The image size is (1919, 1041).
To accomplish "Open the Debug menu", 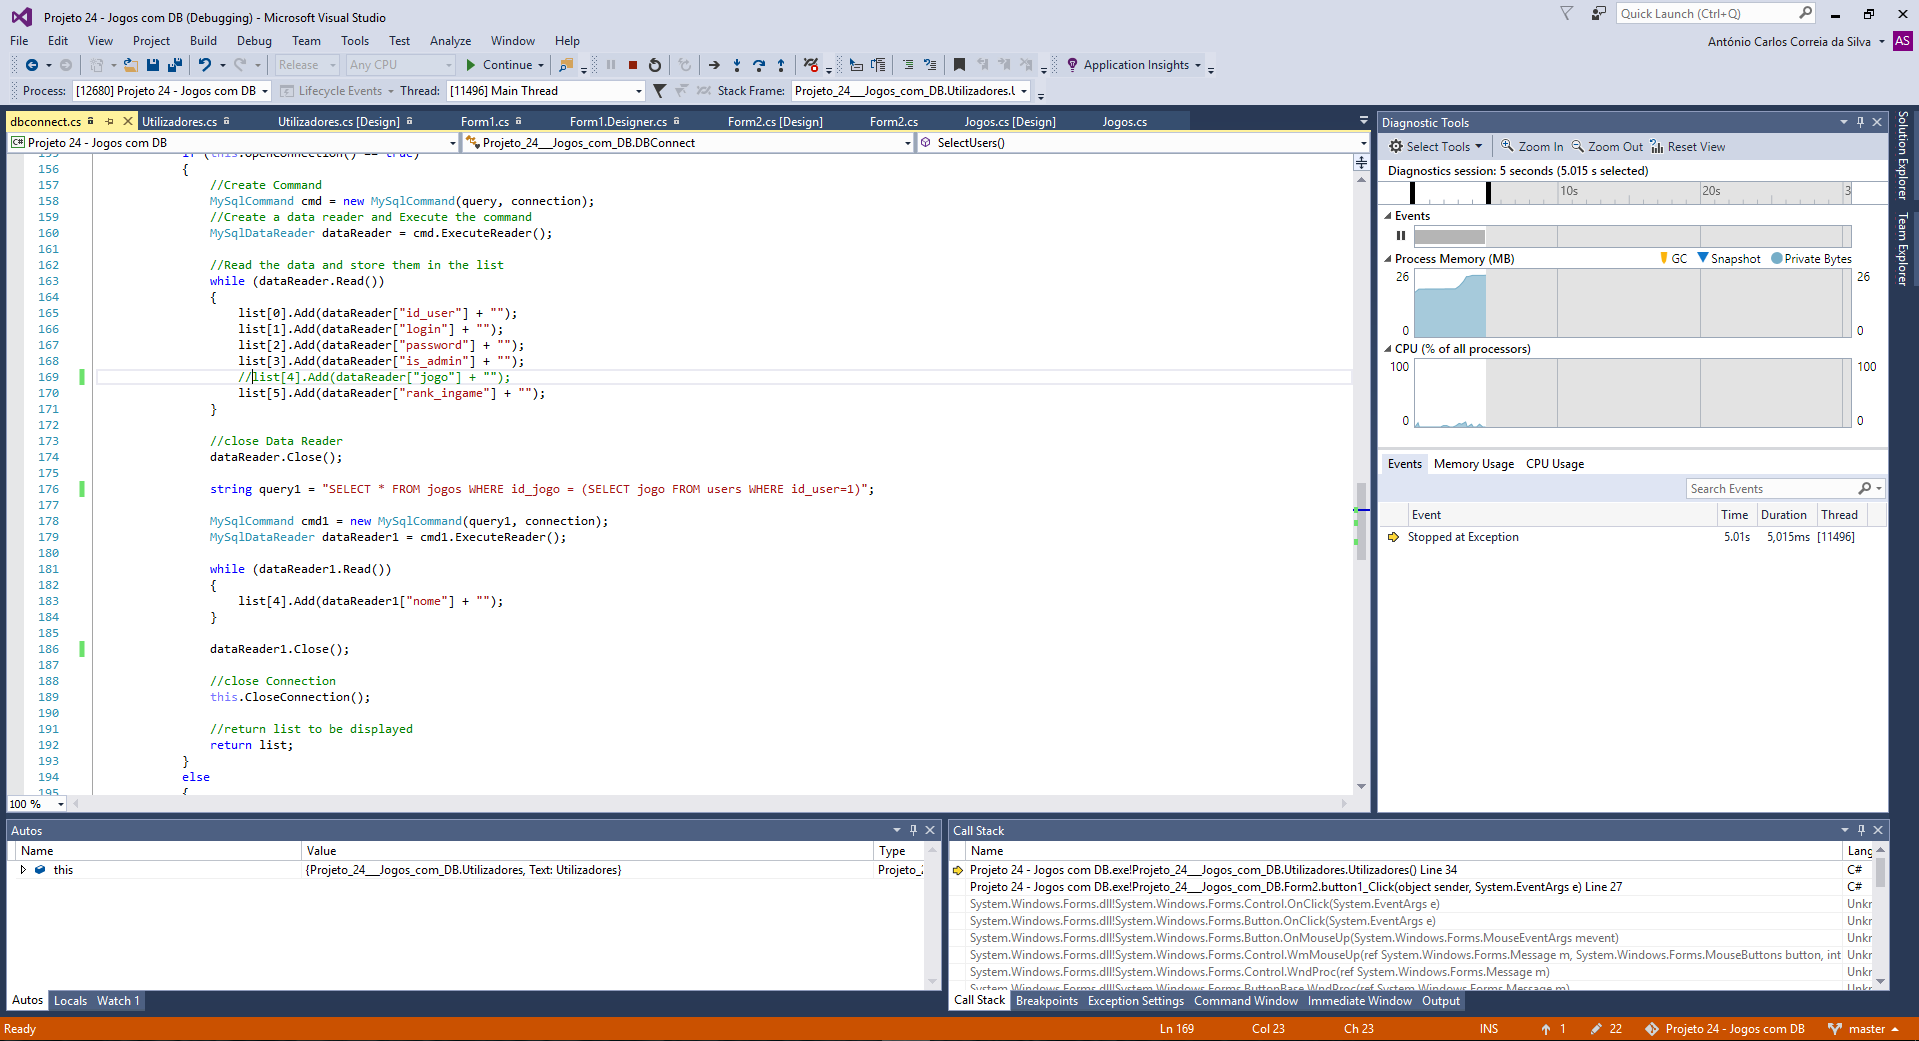I will 254,41.
